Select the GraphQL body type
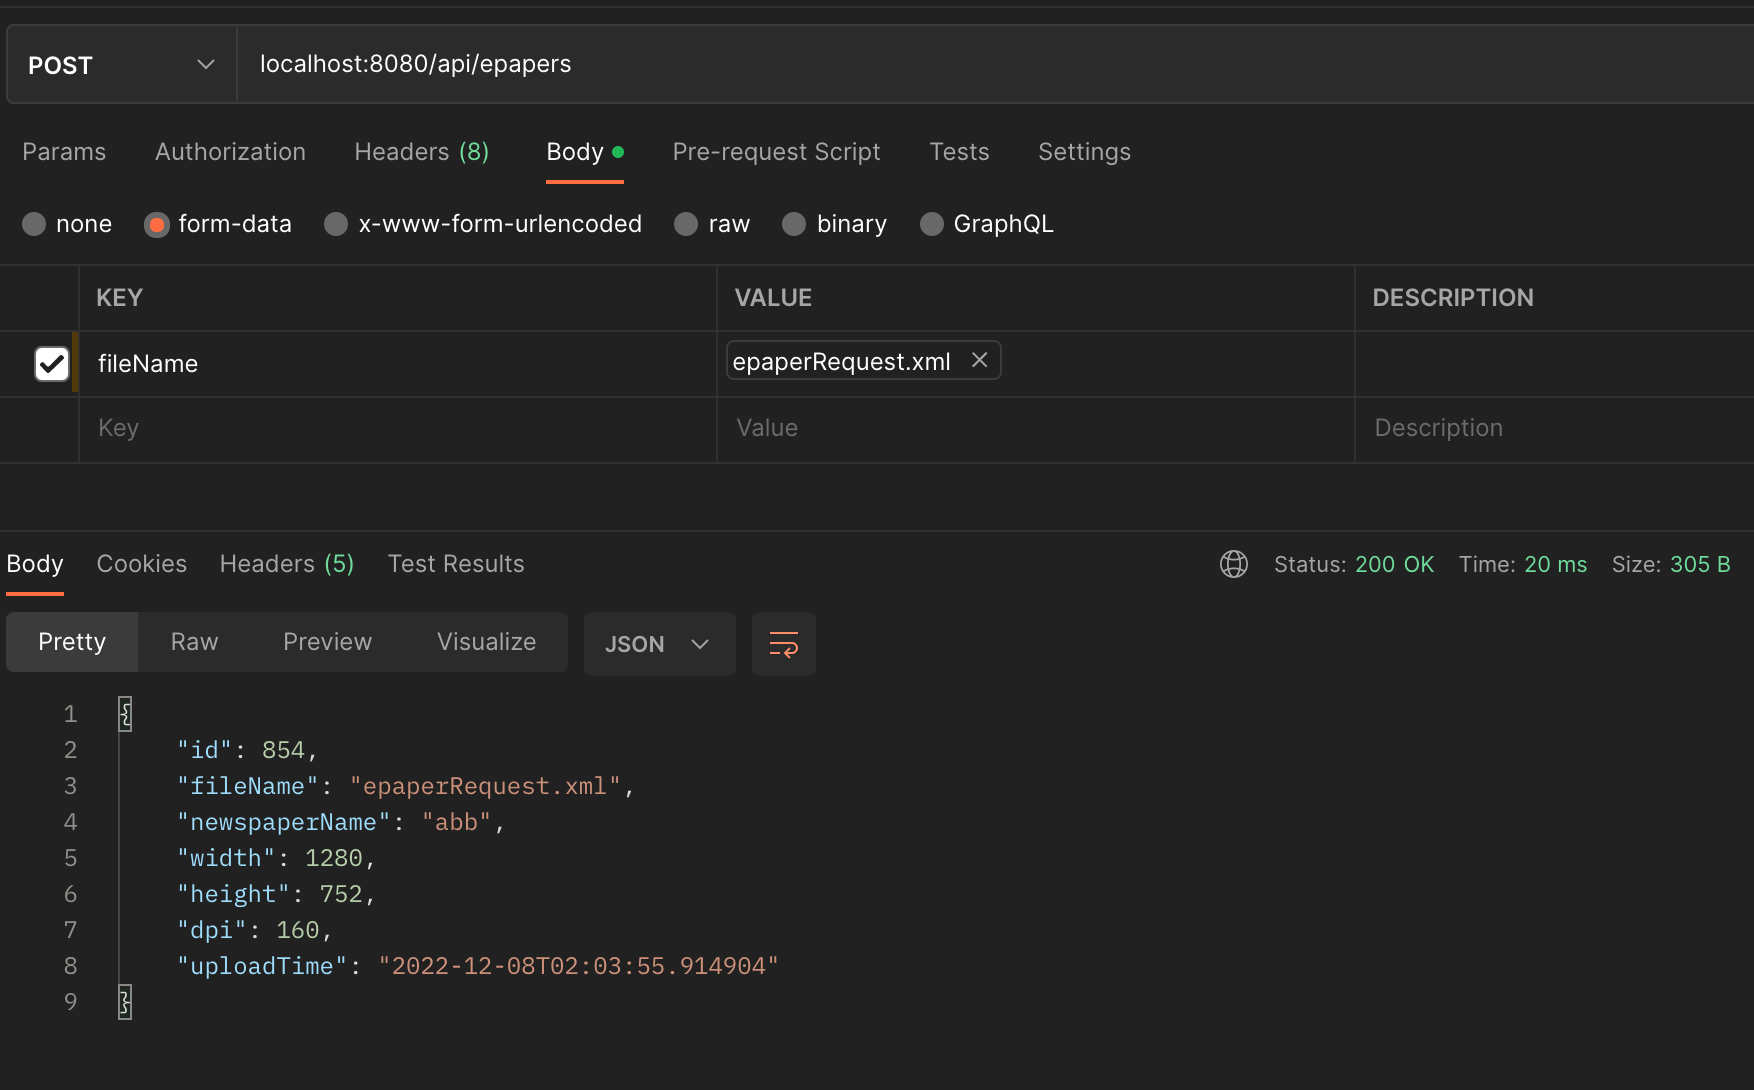 point(986,224)
